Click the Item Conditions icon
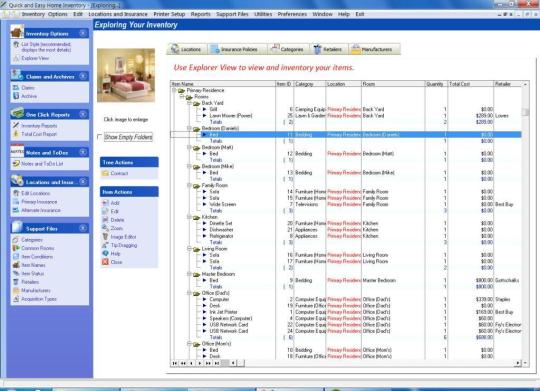This screenshot has height=391, width=540. click(16, 257)
